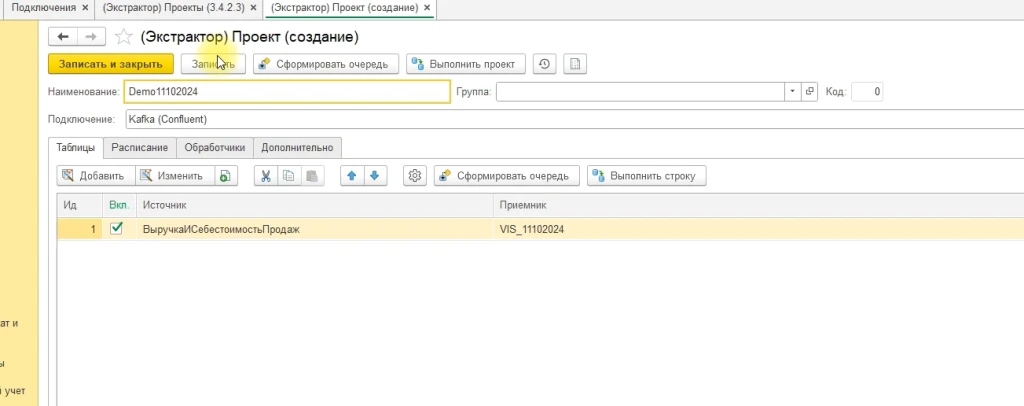The width and height of the screenshot is (1024, 406).
Task: Open the history clock icon
Action: point(543,64)
